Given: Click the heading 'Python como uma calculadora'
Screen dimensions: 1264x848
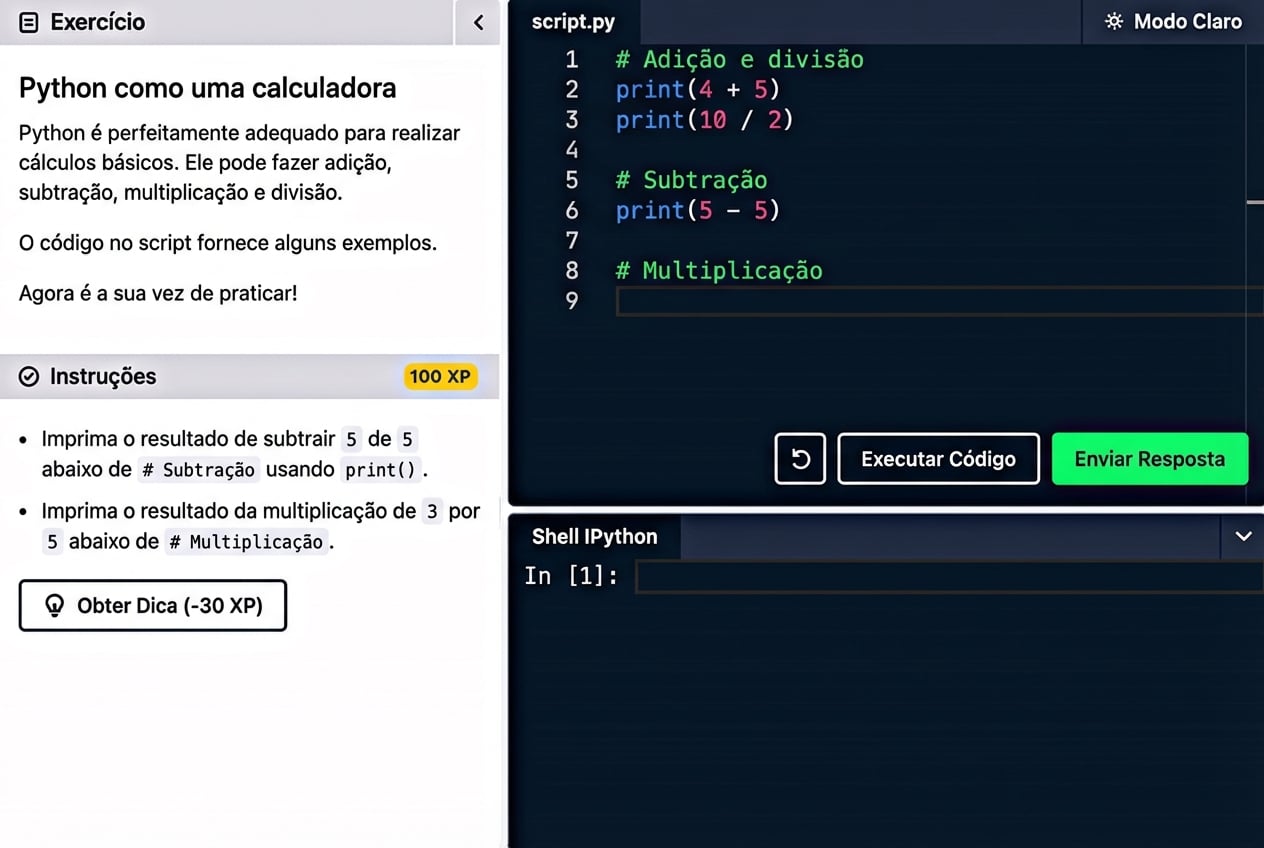Looking at the screenshot, I should click(208, 88).
